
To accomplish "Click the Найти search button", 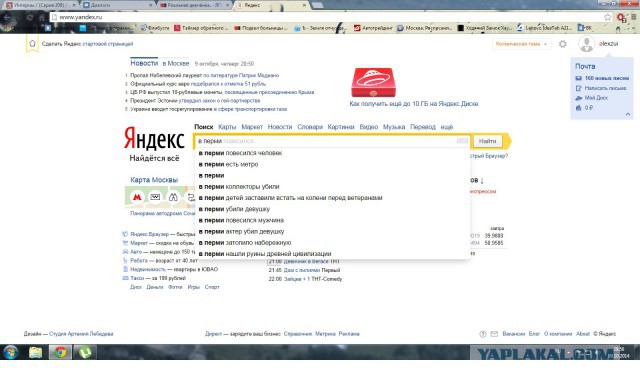I will pos(487,141).
